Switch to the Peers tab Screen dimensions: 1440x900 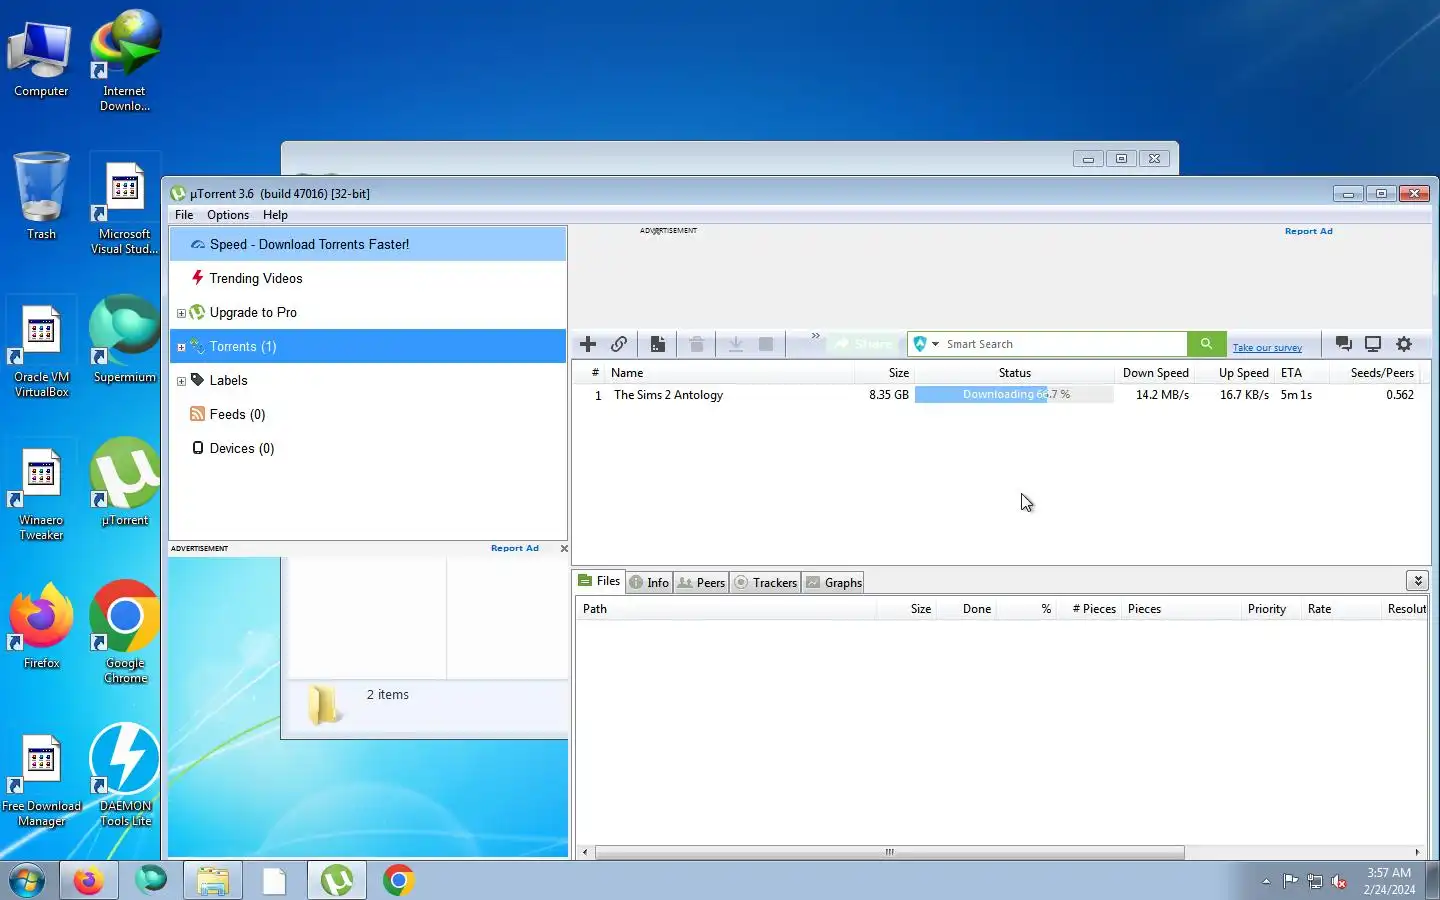(701, 582)
